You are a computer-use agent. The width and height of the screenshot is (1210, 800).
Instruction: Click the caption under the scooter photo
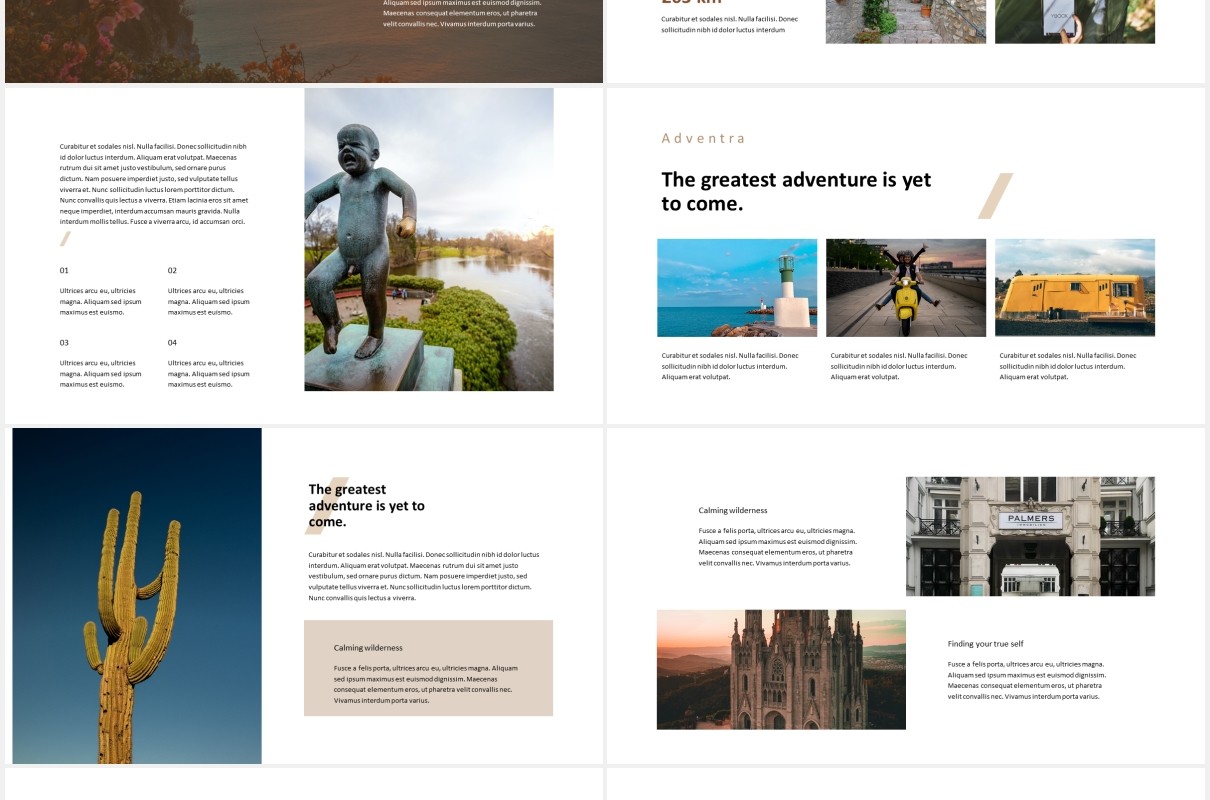[x=899, y=366]
